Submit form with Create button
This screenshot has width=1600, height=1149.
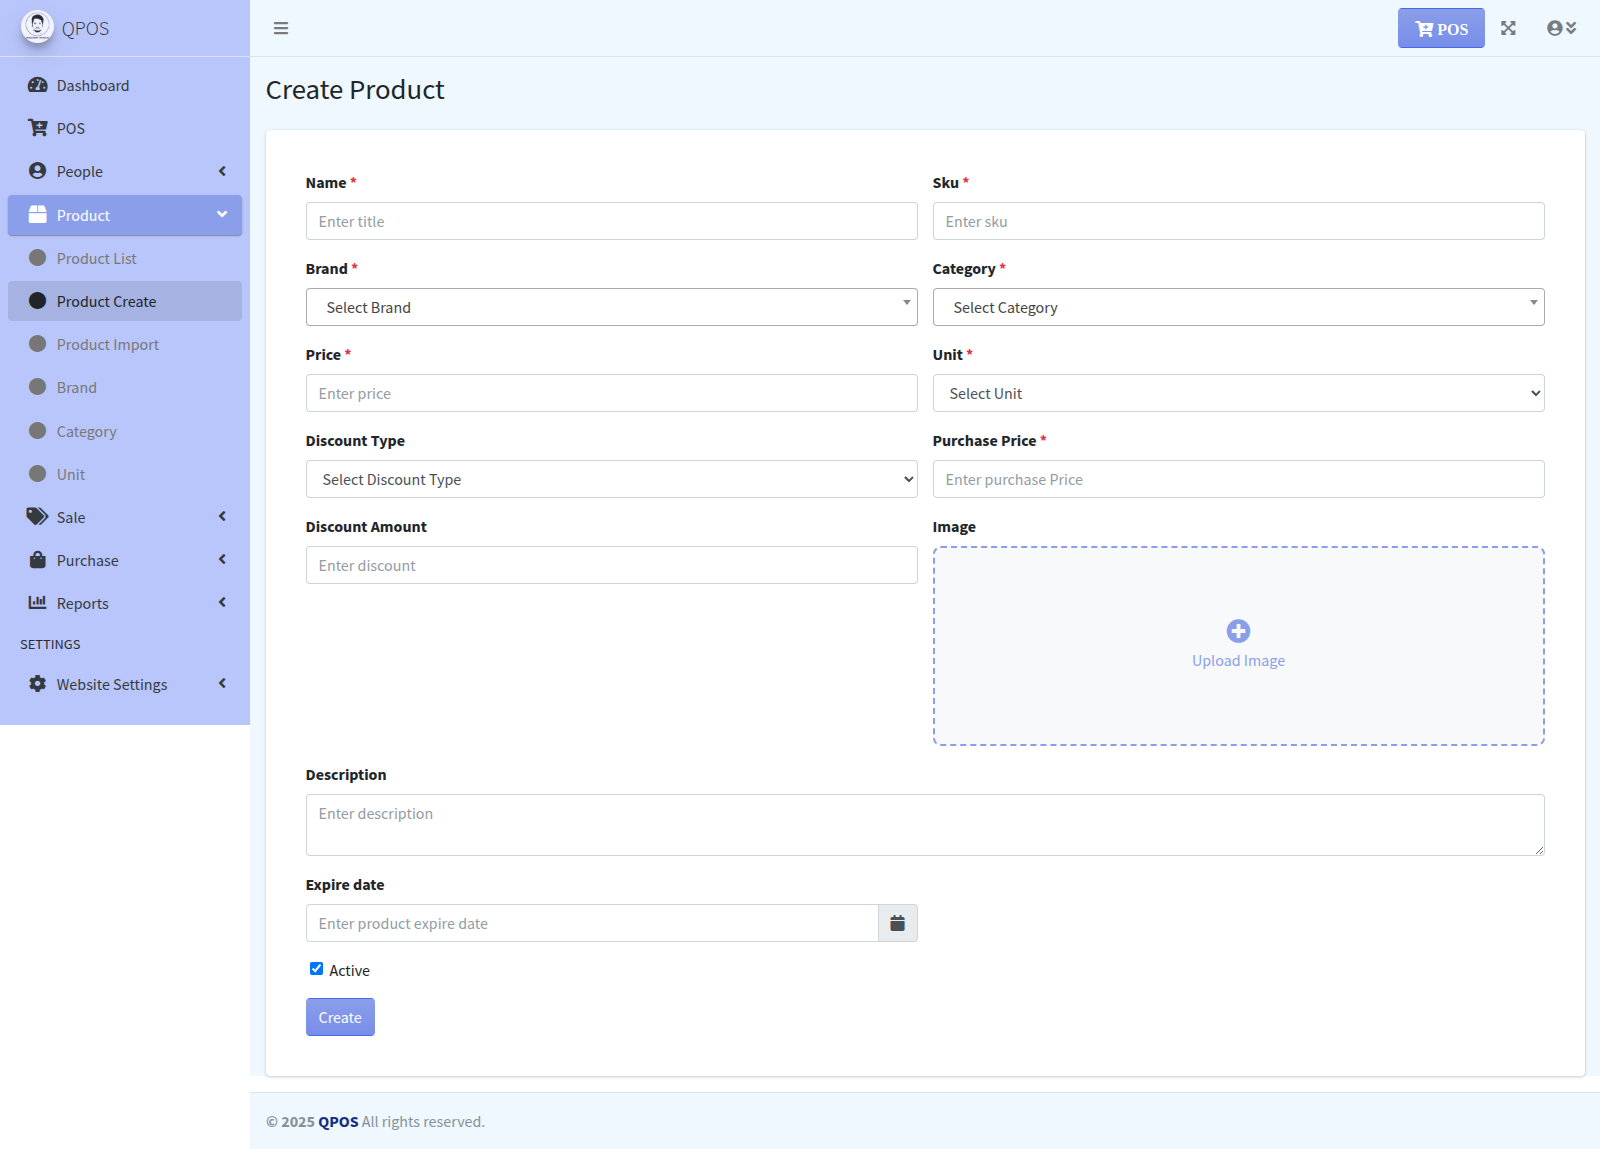(340, 1017)
